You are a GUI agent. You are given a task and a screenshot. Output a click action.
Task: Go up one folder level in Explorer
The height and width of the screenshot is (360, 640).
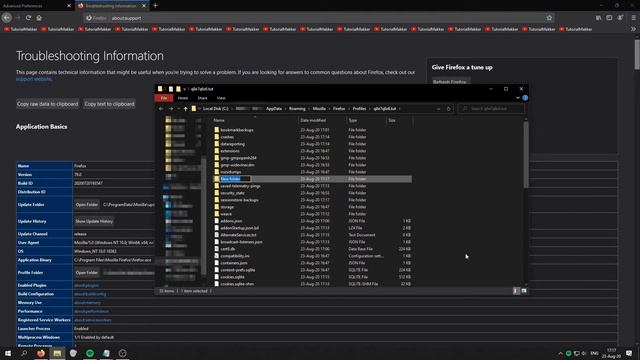[x=186, y=109]
